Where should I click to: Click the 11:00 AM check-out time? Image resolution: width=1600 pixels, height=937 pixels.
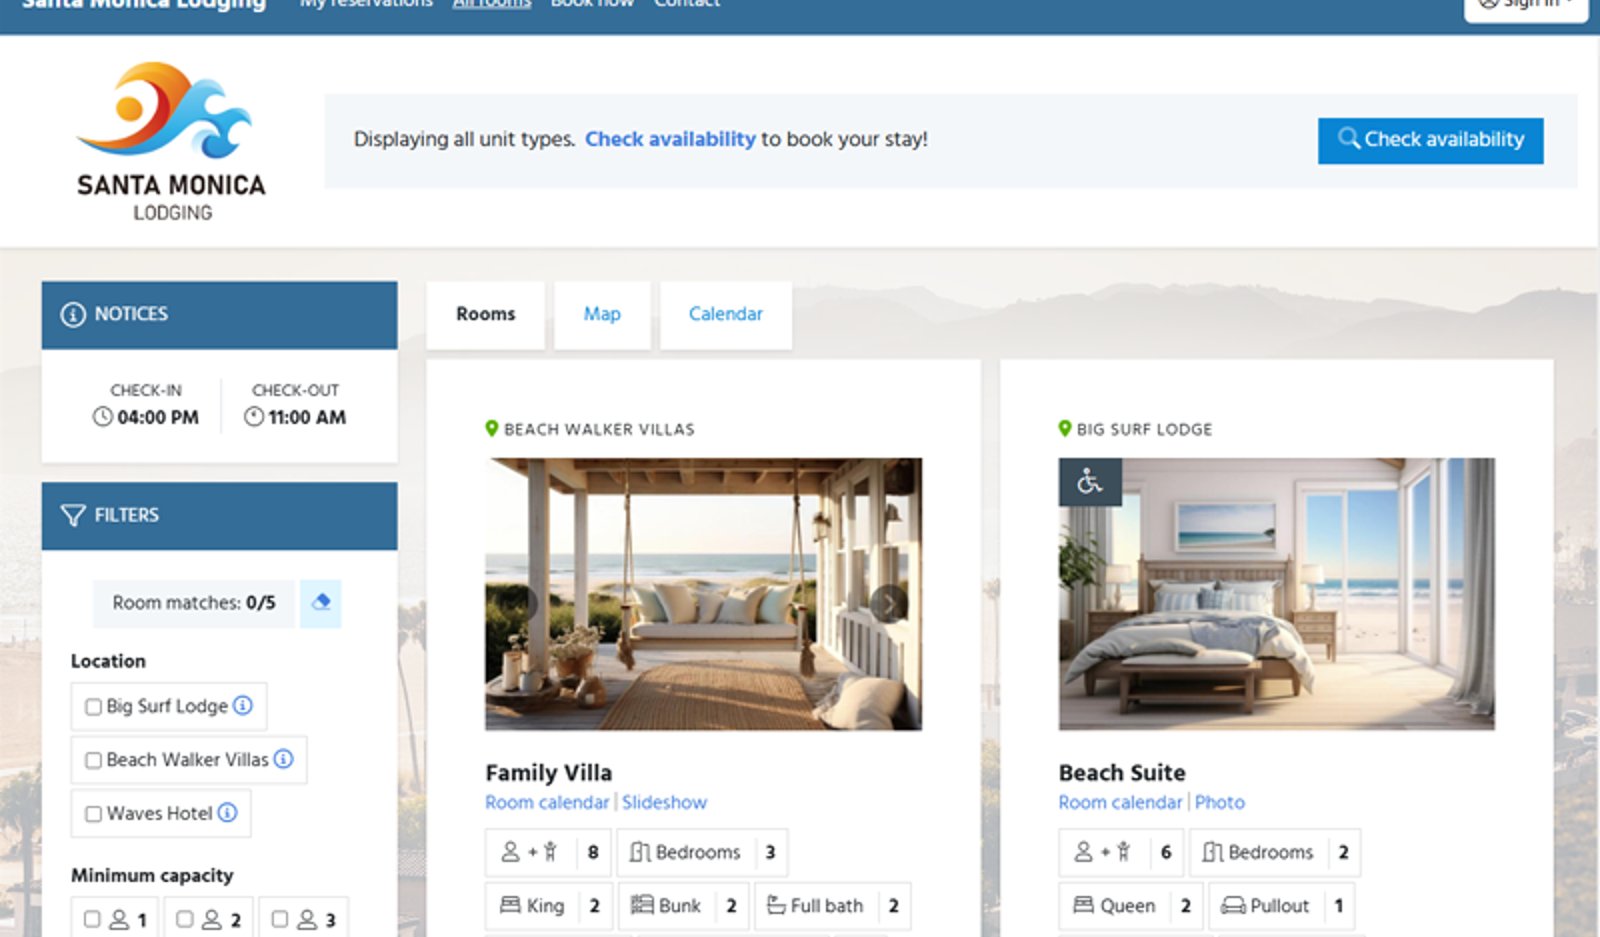(x=307, y=417)
